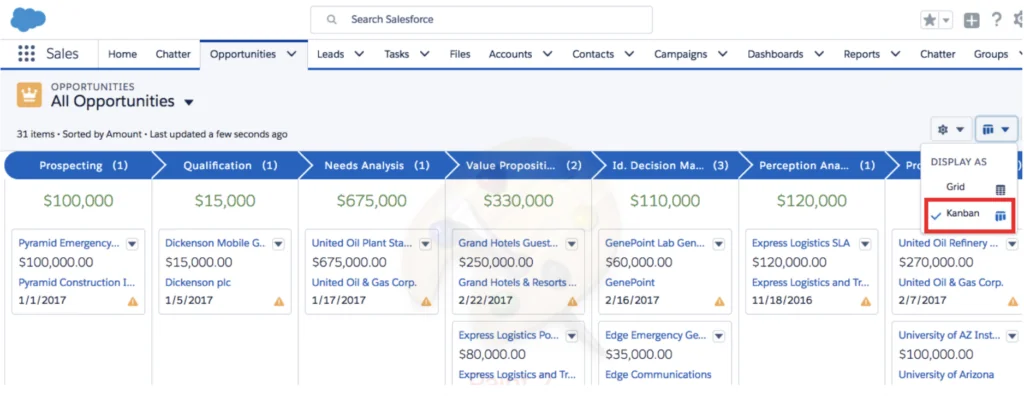This screenshot has width=1024, height=403.
Task: Open the All Opportunities list view picker
Action: click(189, 103)
